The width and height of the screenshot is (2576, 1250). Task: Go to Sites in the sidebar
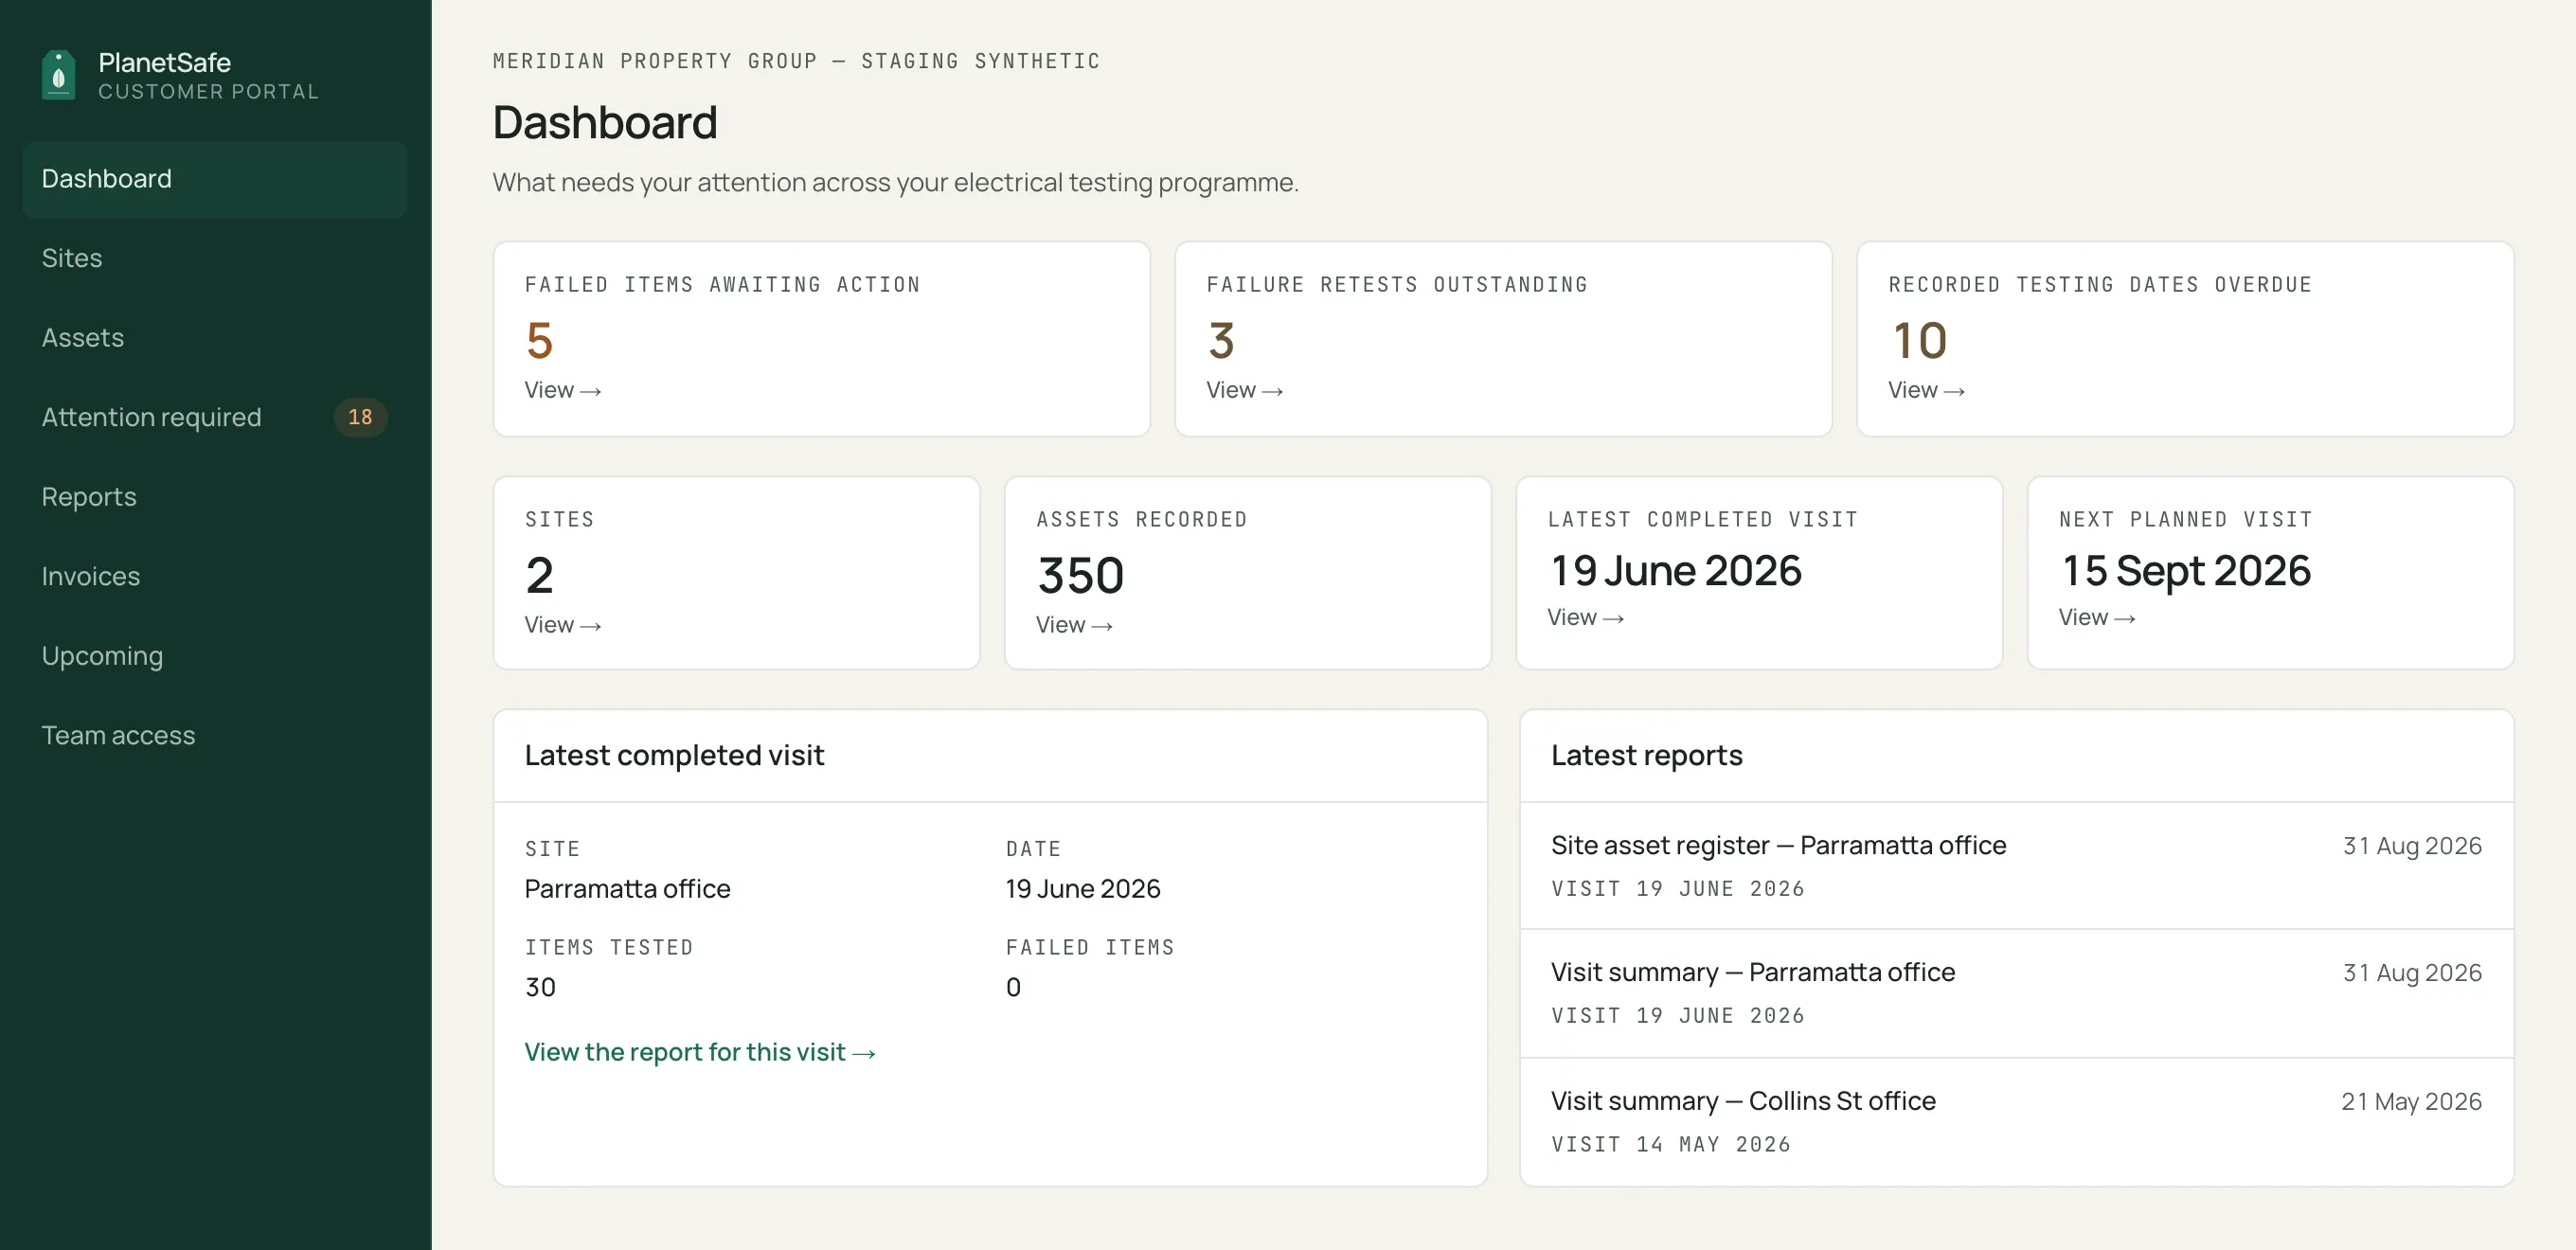215,258
